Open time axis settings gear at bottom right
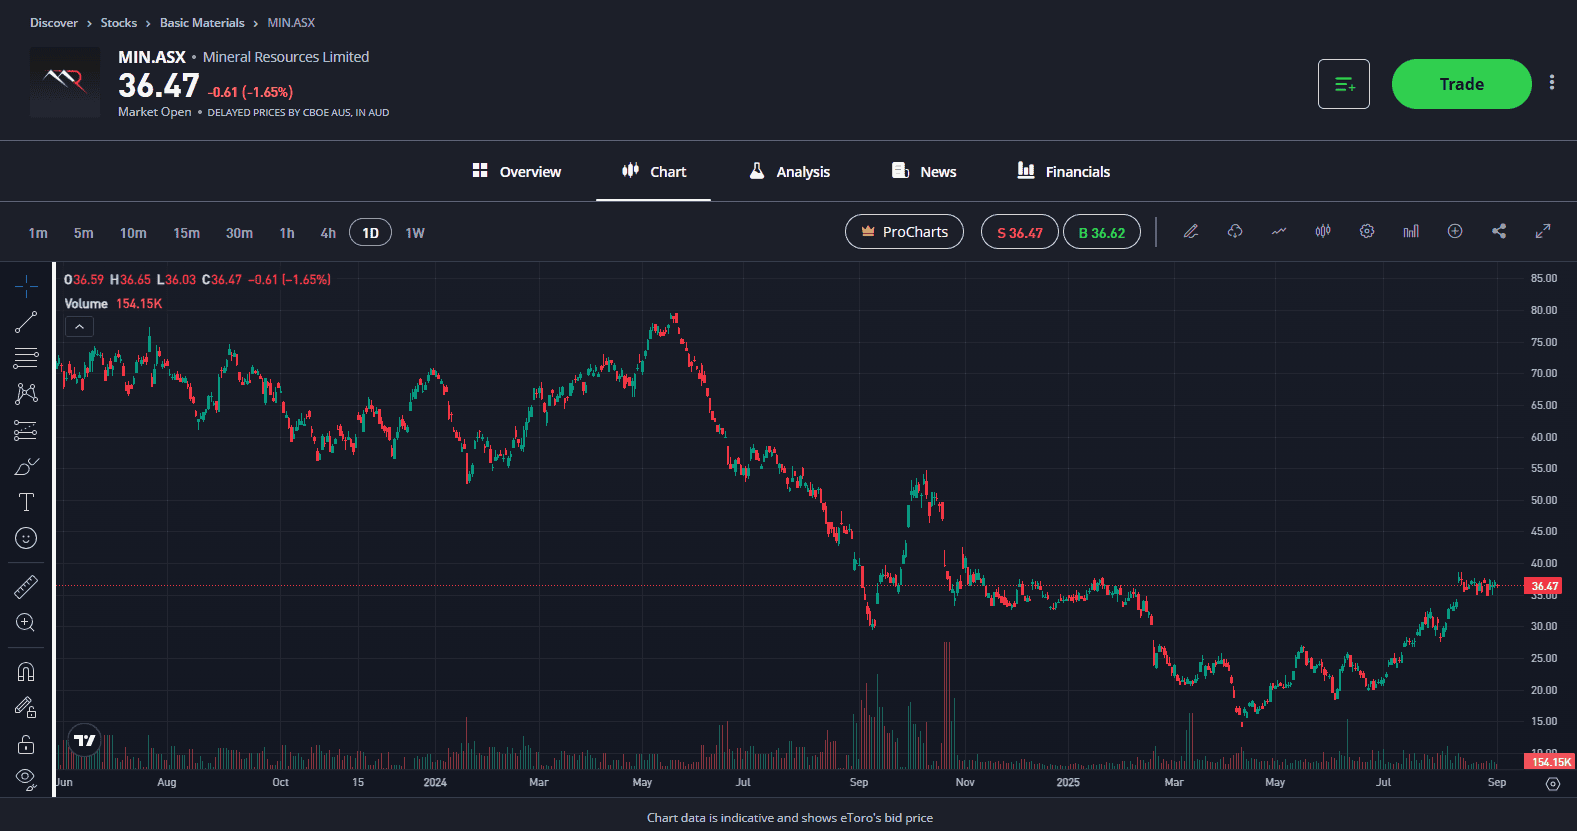Image resolution: width=1577 pixels, height=831 pixels. click(x=1553, y=784)
